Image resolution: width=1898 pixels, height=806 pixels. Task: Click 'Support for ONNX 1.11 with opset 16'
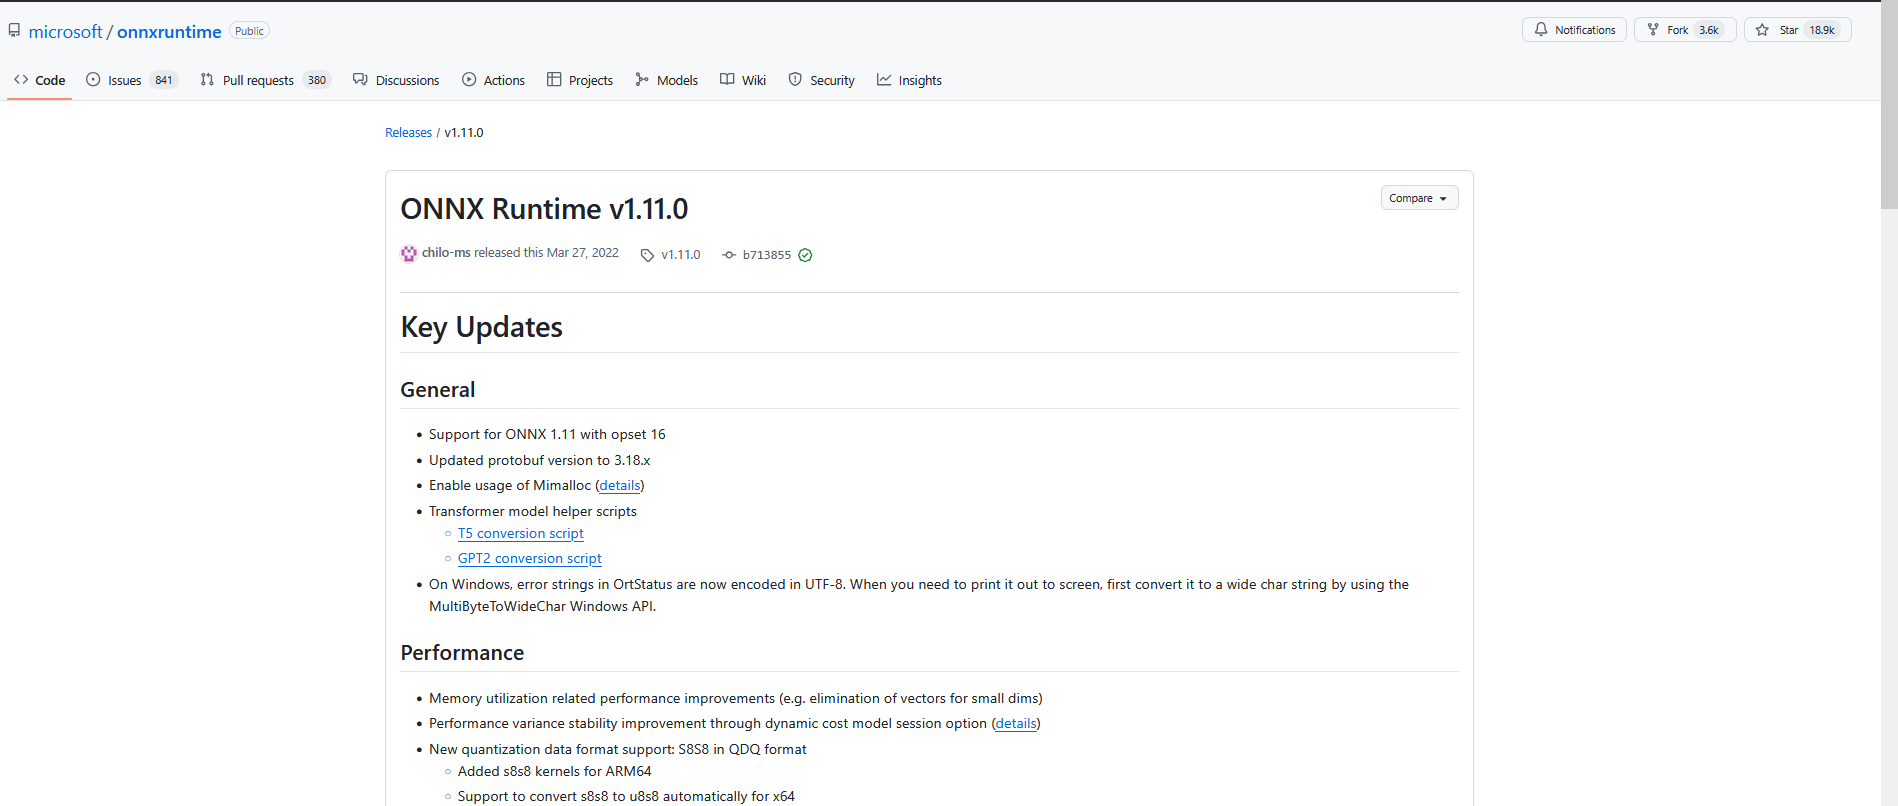(x=547, y=434)
